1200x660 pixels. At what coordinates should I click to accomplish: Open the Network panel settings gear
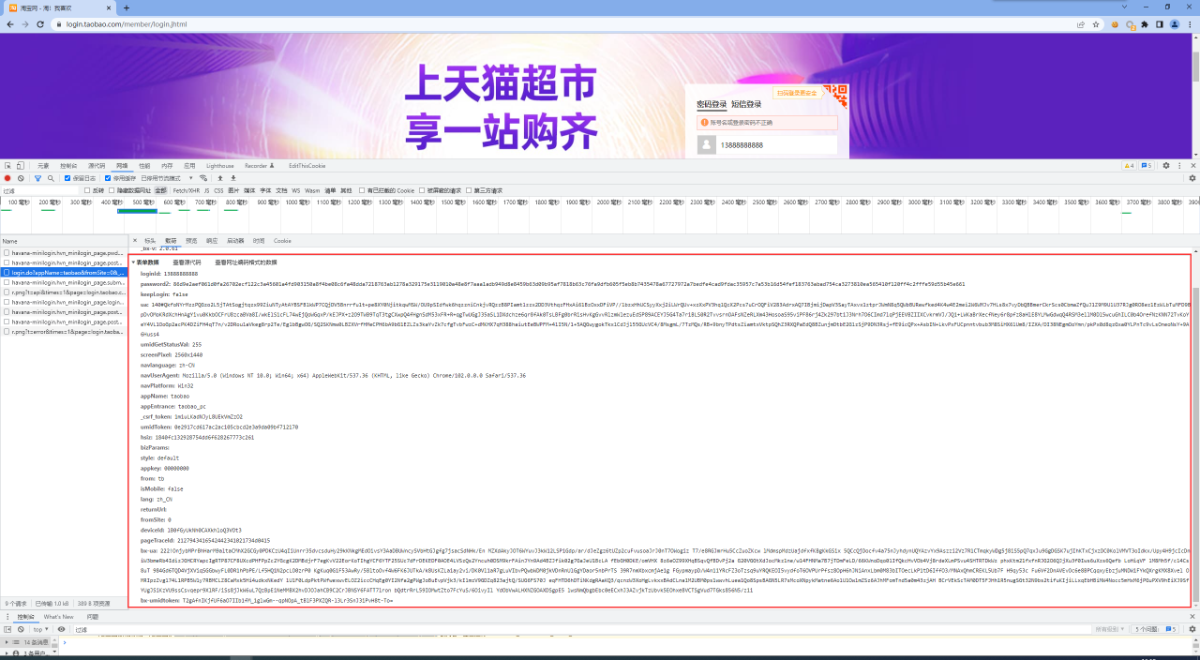click(x=1192, y=178)
